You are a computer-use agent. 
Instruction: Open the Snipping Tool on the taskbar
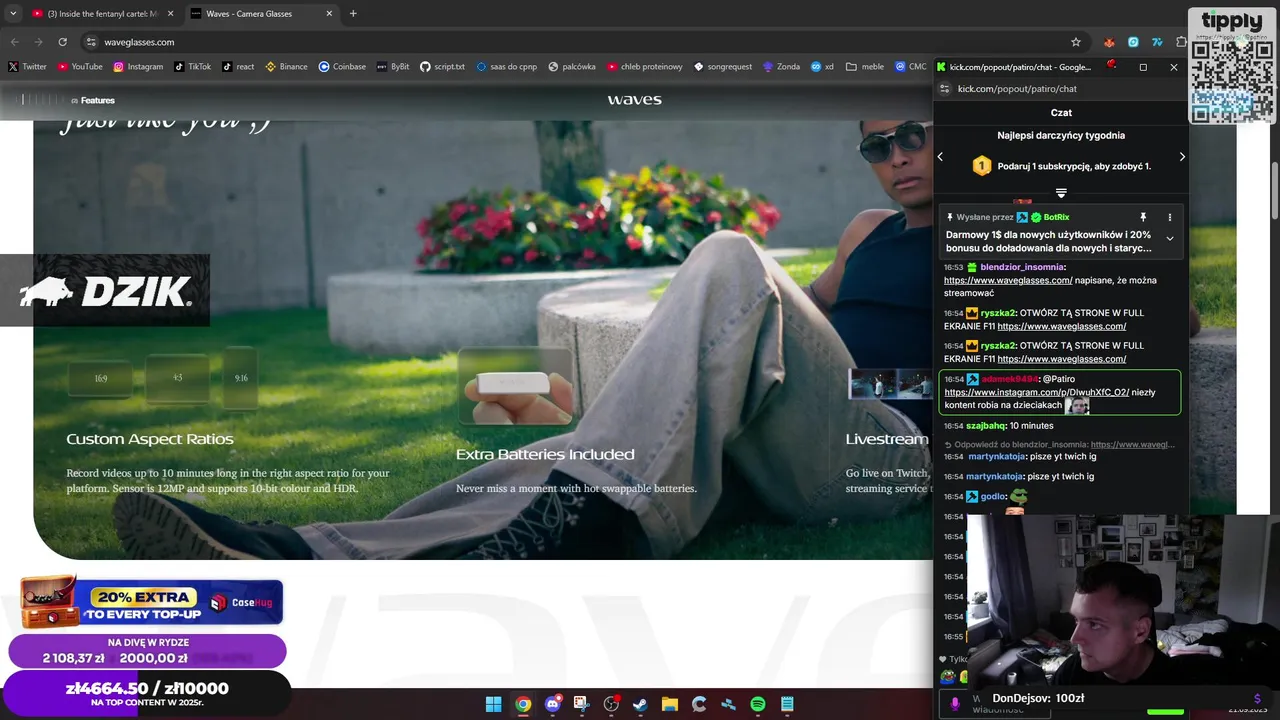581,704
